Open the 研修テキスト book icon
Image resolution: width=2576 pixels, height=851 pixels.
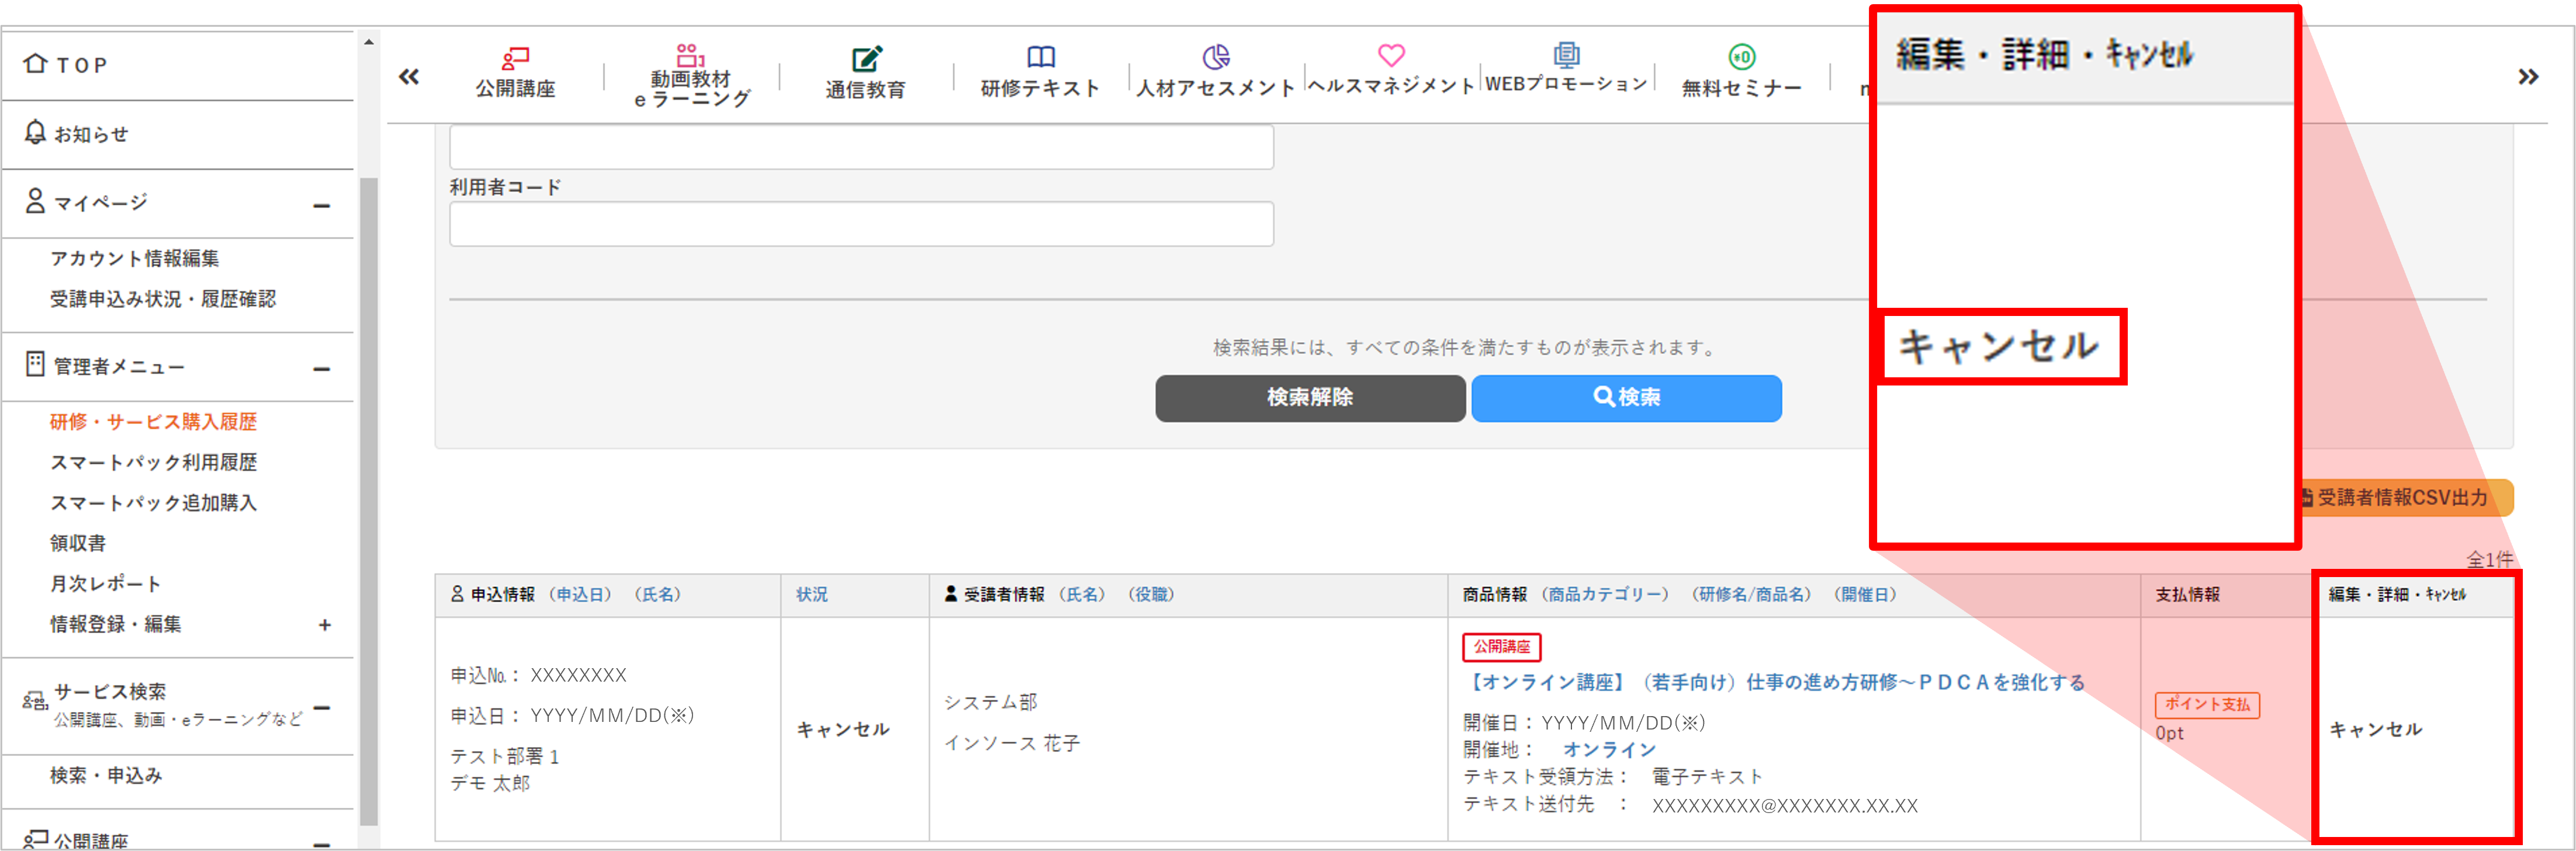coord(1041,57)
